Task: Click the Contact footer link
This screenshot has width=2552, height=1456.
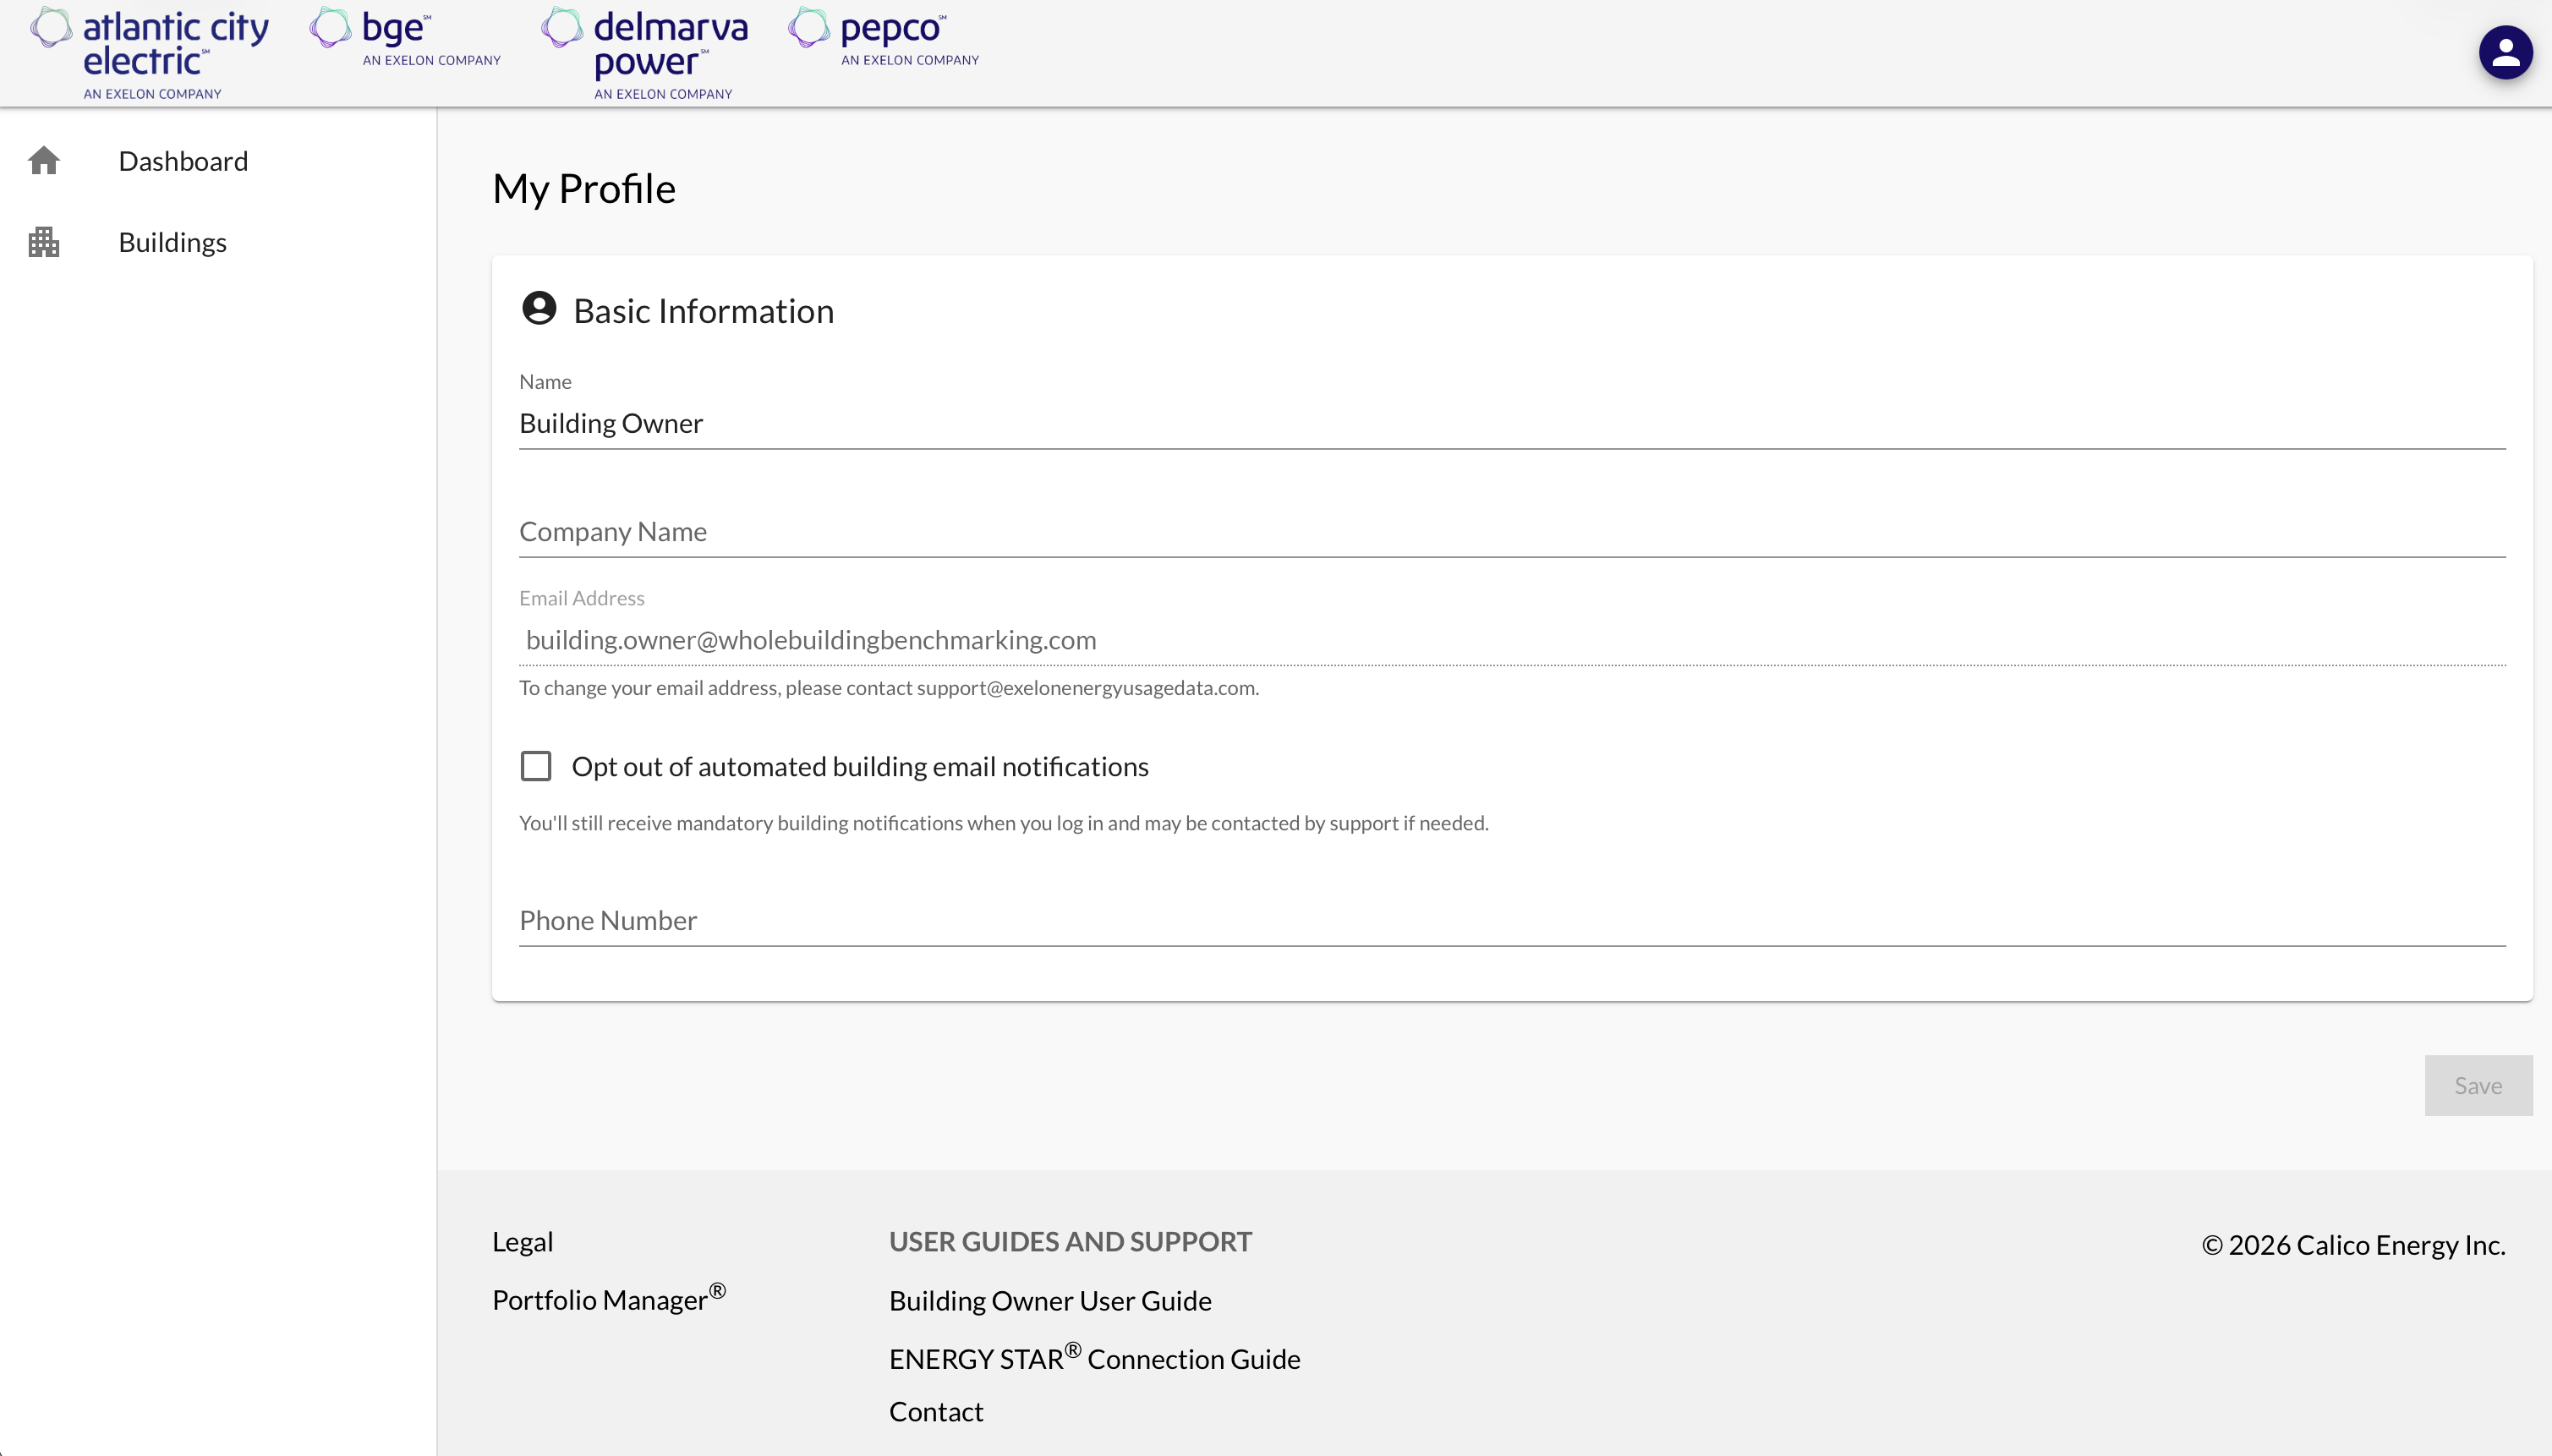Action: point(936,1411)
